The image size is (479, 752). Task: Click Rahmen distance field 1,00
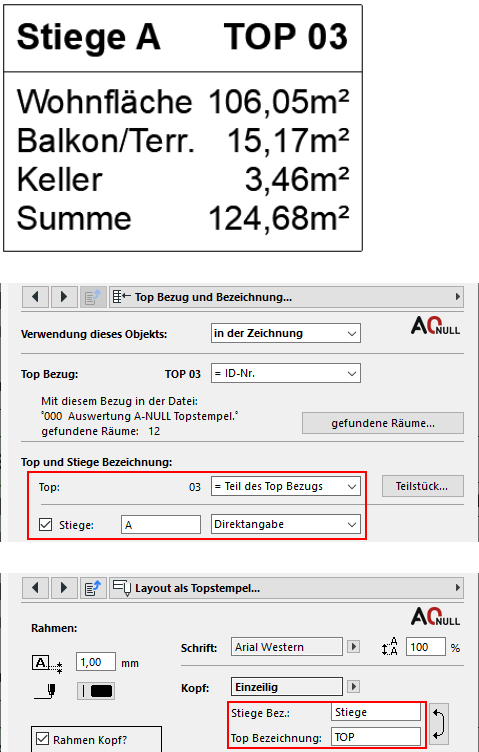coord(96,662)
